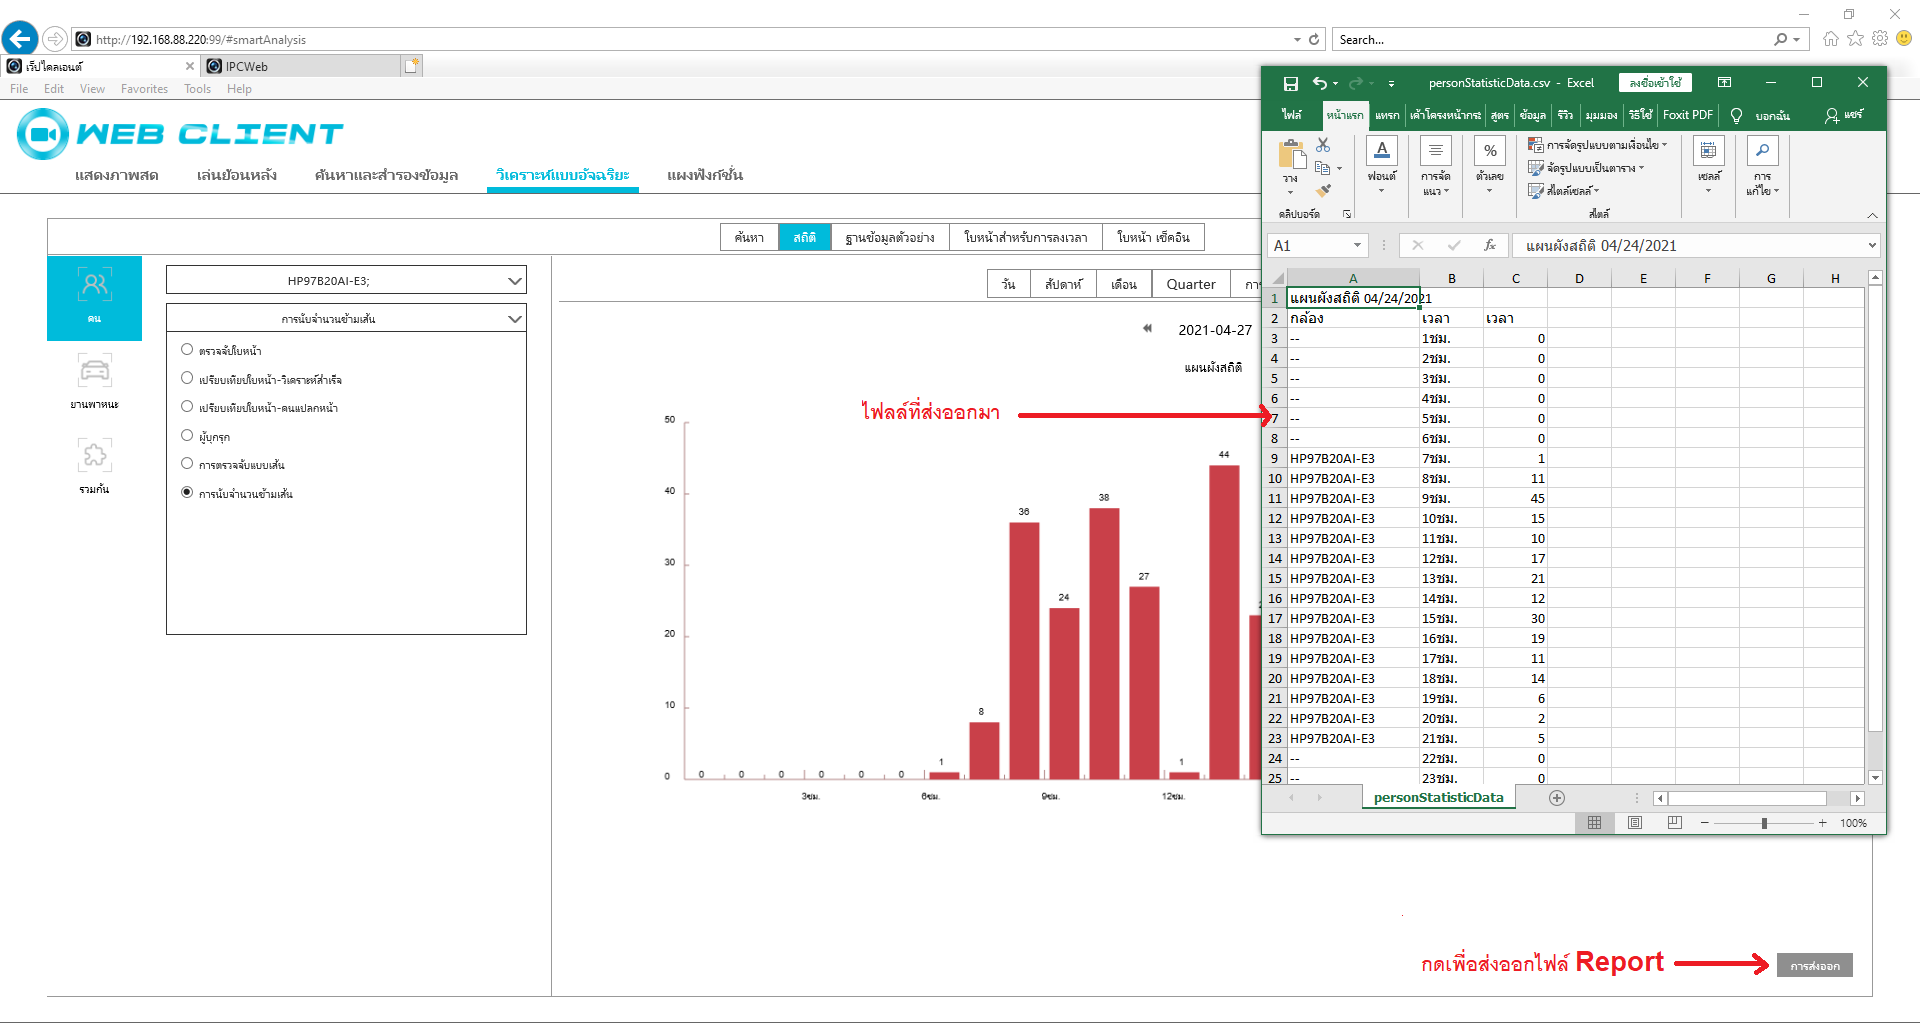Open the Foxit PDF ribbon tab
Image resolution: width=1920 pixels, height=1024 pixels.
point(1687,115)
